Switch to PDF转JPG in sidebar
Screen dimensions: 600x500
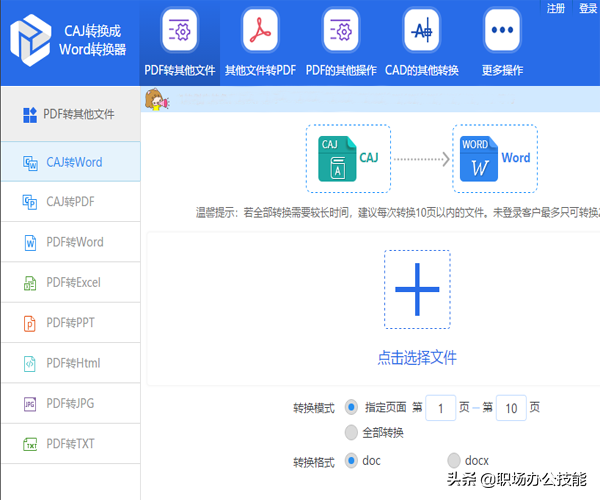tap(71, 404)
